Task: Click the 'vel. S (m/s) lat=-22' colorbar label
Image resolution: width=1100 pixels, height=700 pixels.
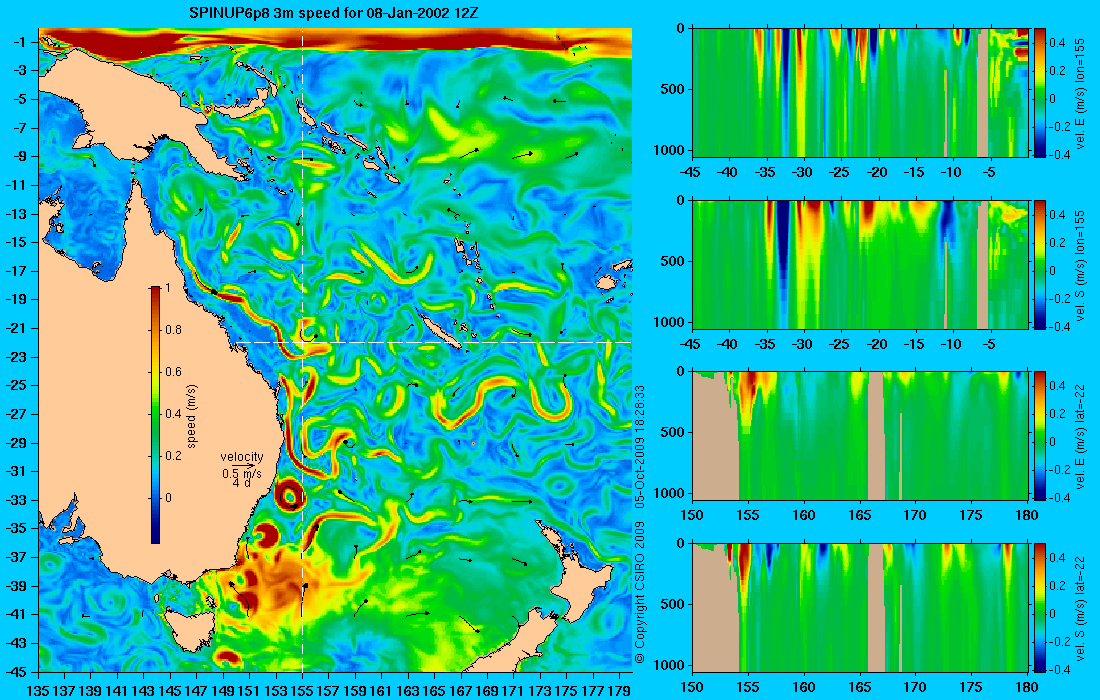Action: click(1080, 608)
